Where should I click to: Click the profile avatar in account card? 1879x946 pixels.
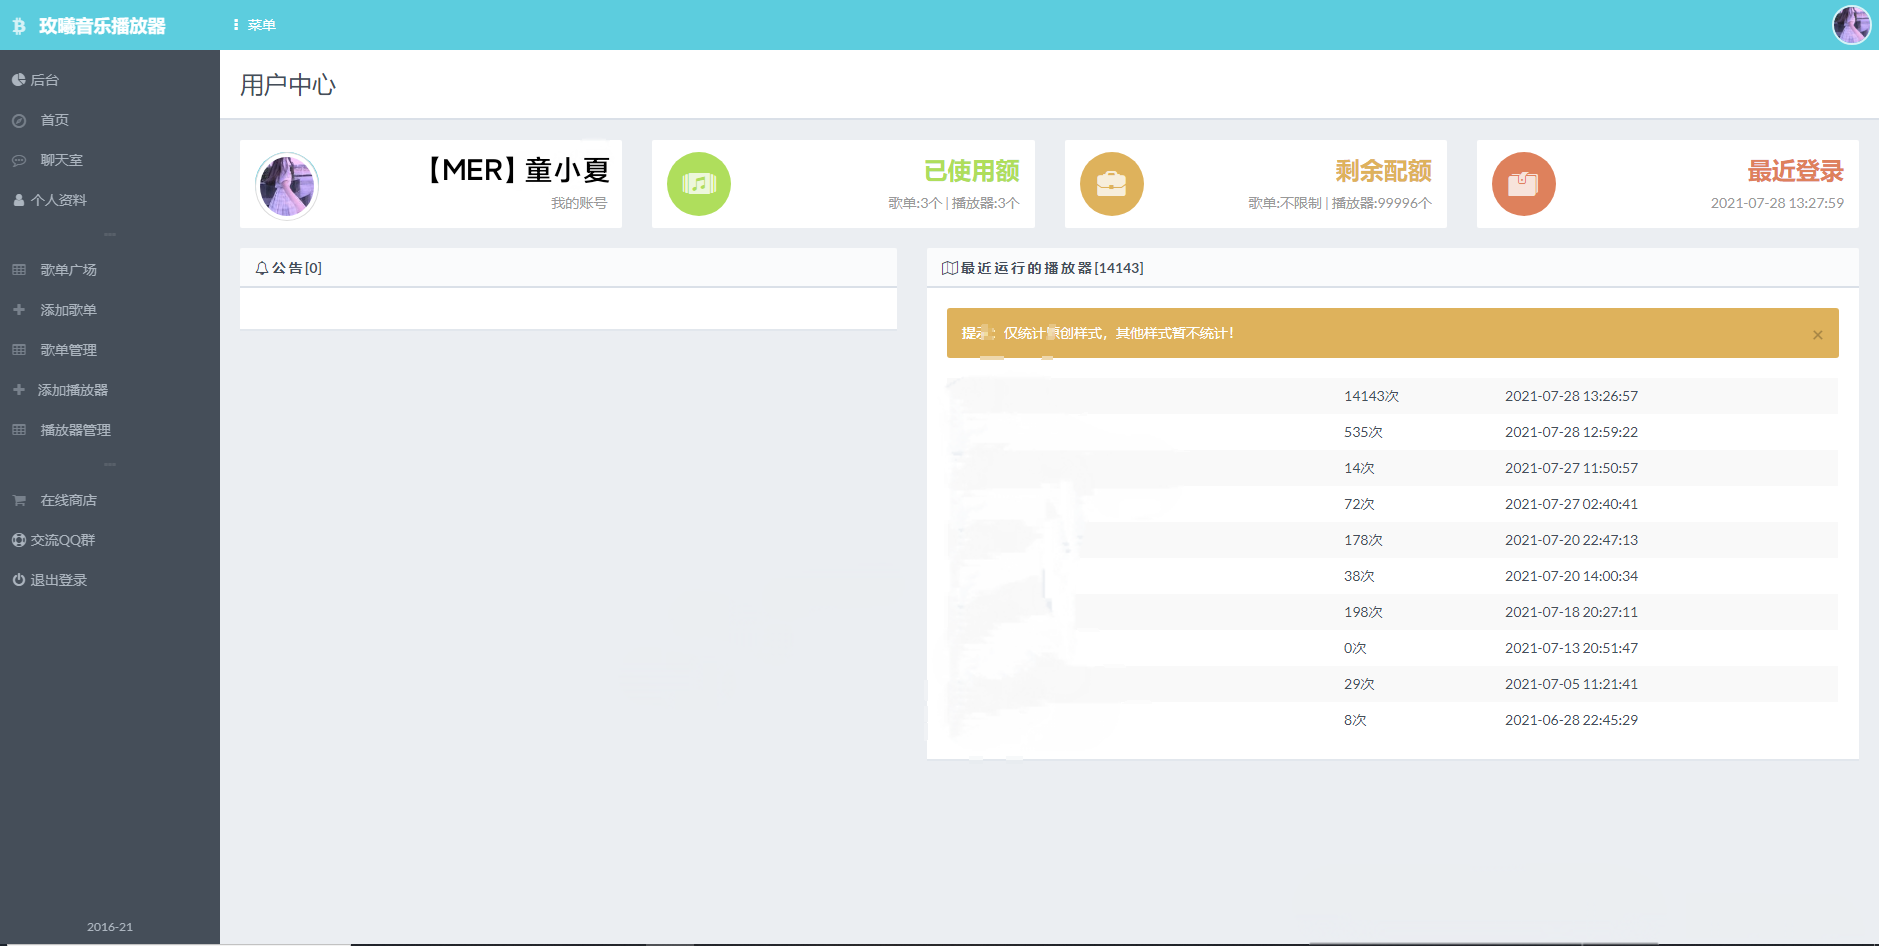[x=287, y=185]
